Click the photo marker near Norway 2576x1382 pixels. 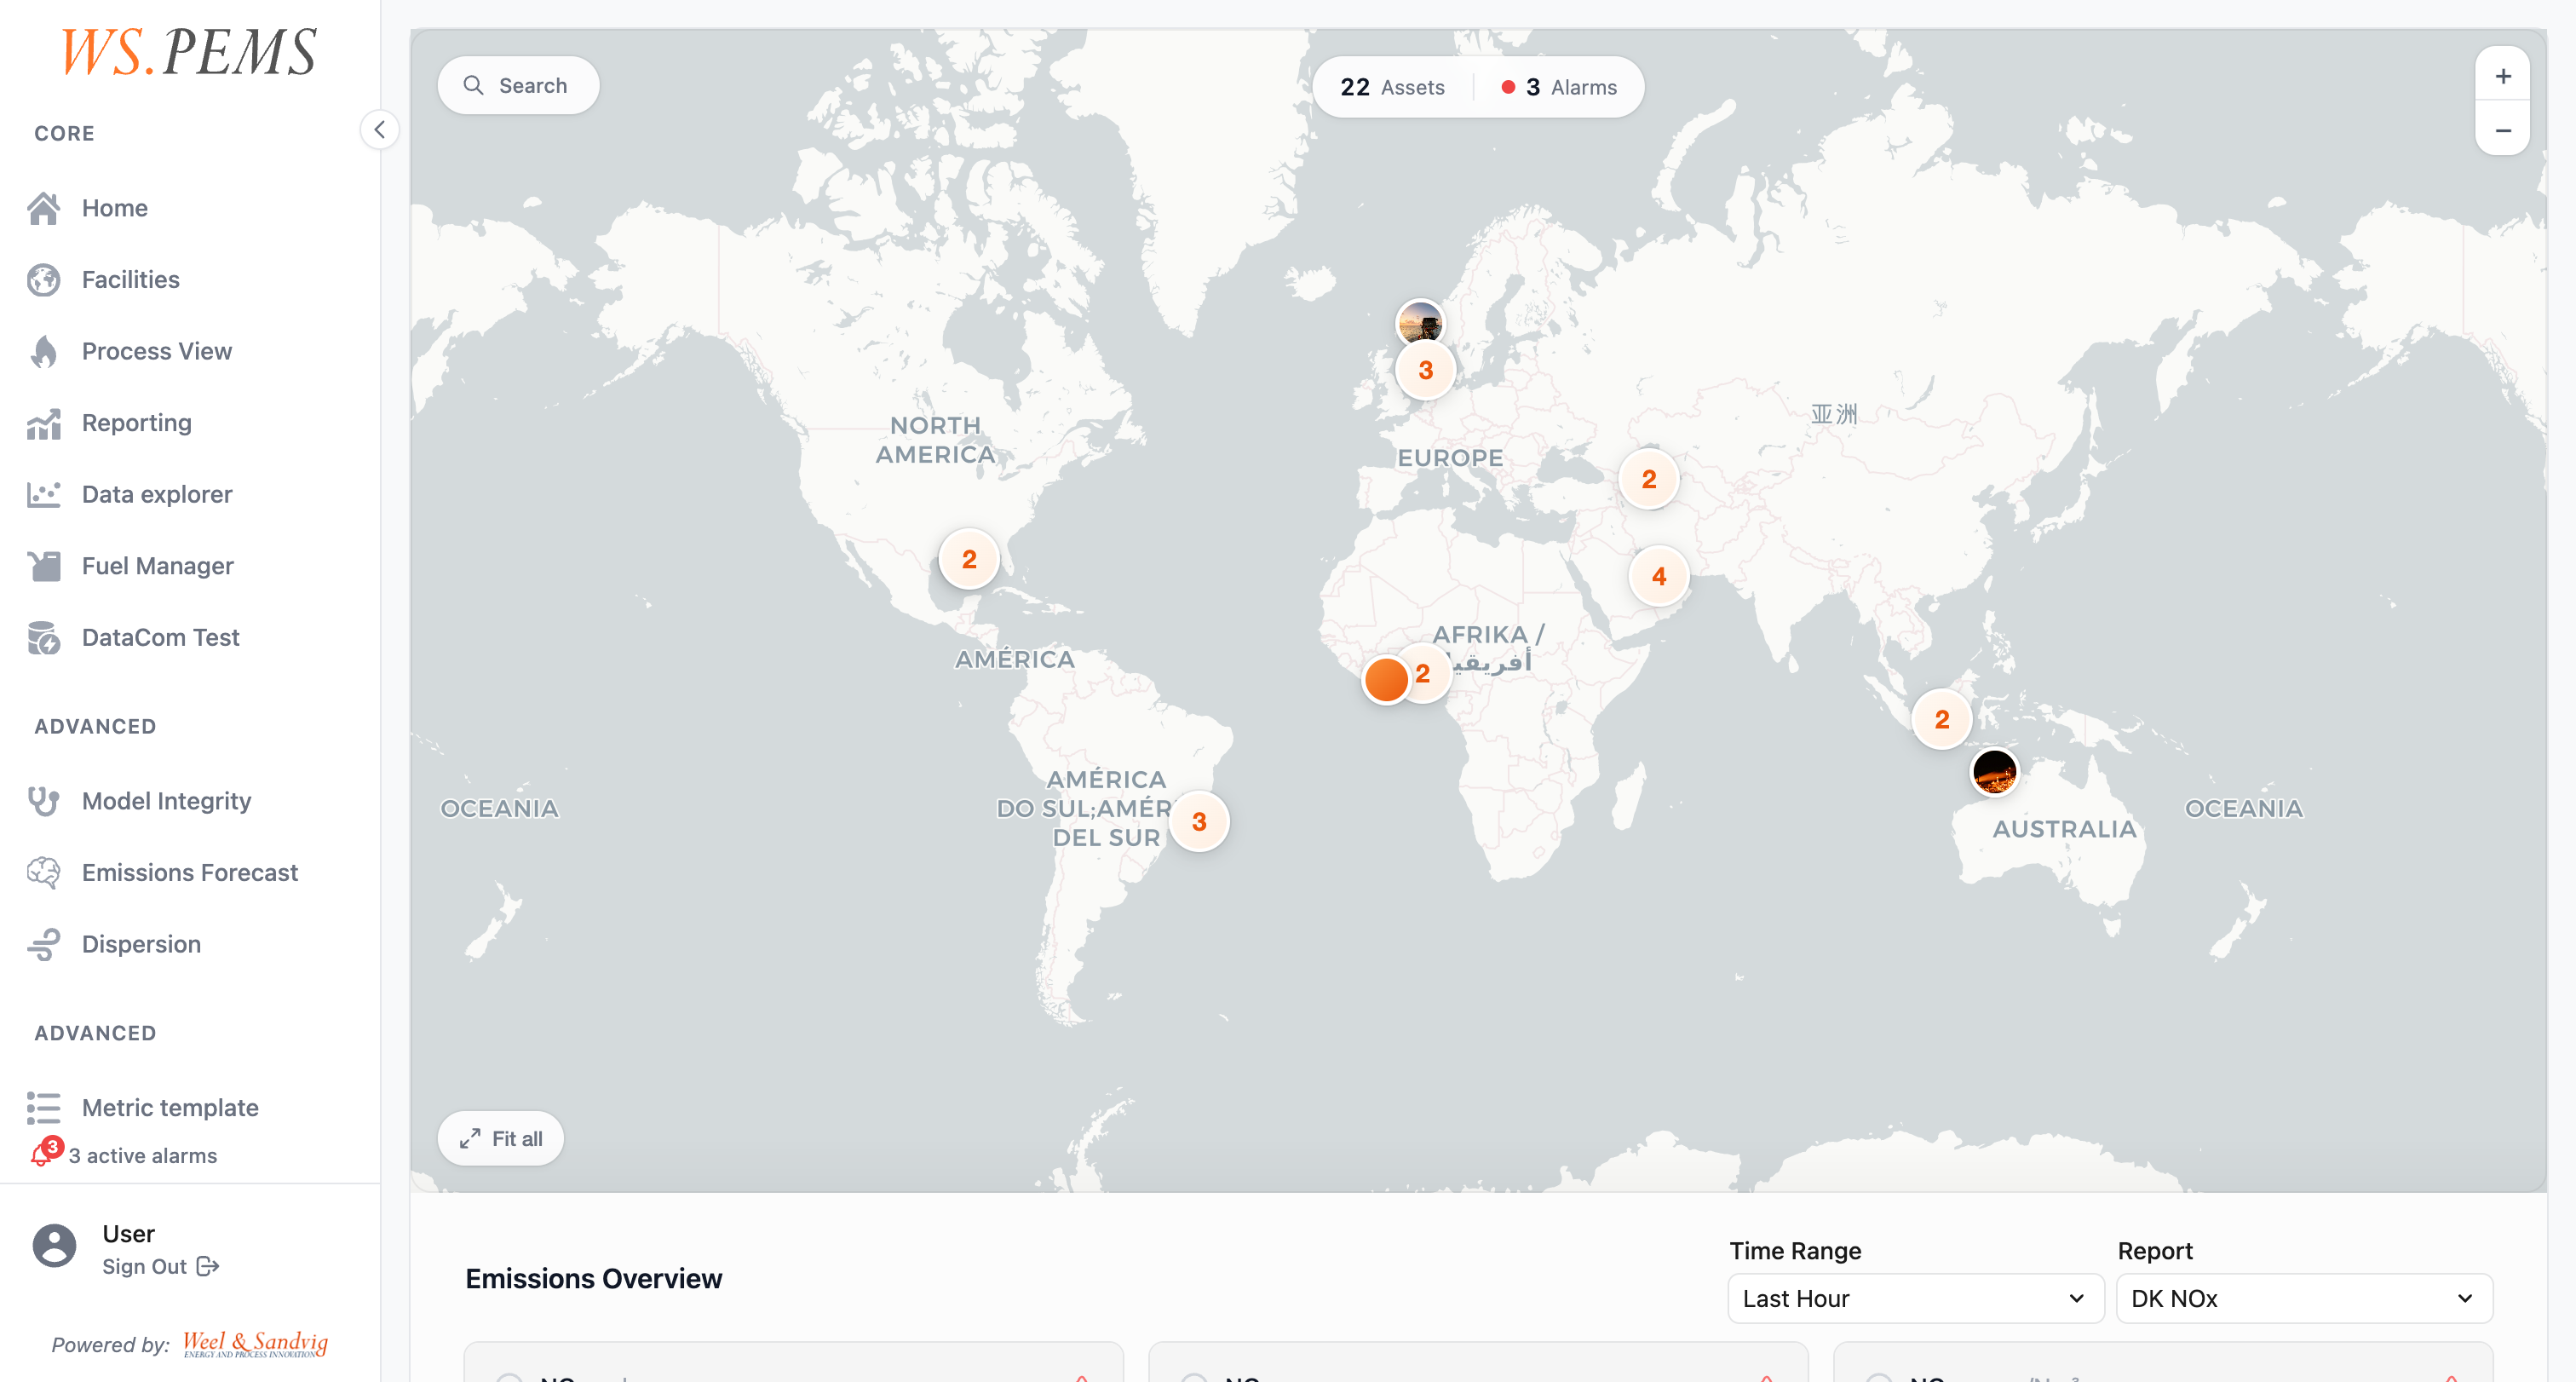(x=1420, y=323)
